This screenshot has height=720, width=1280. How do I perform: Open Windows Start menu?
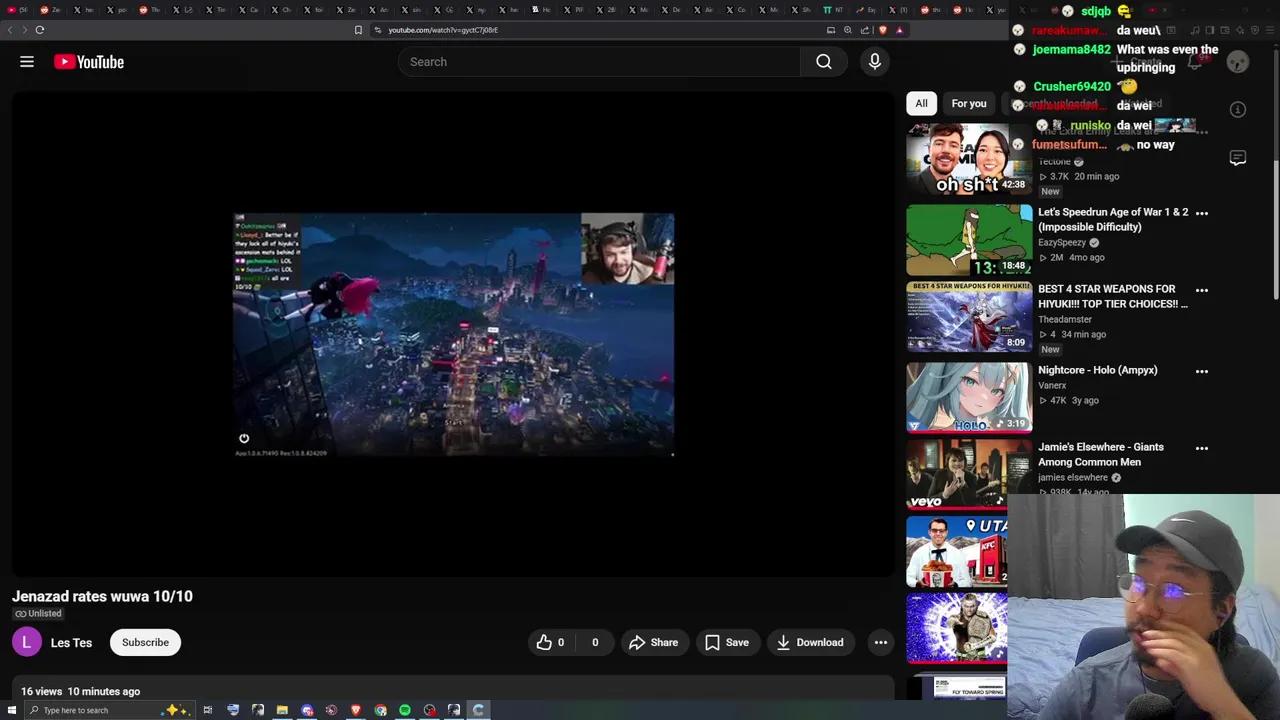click(12, 710)
